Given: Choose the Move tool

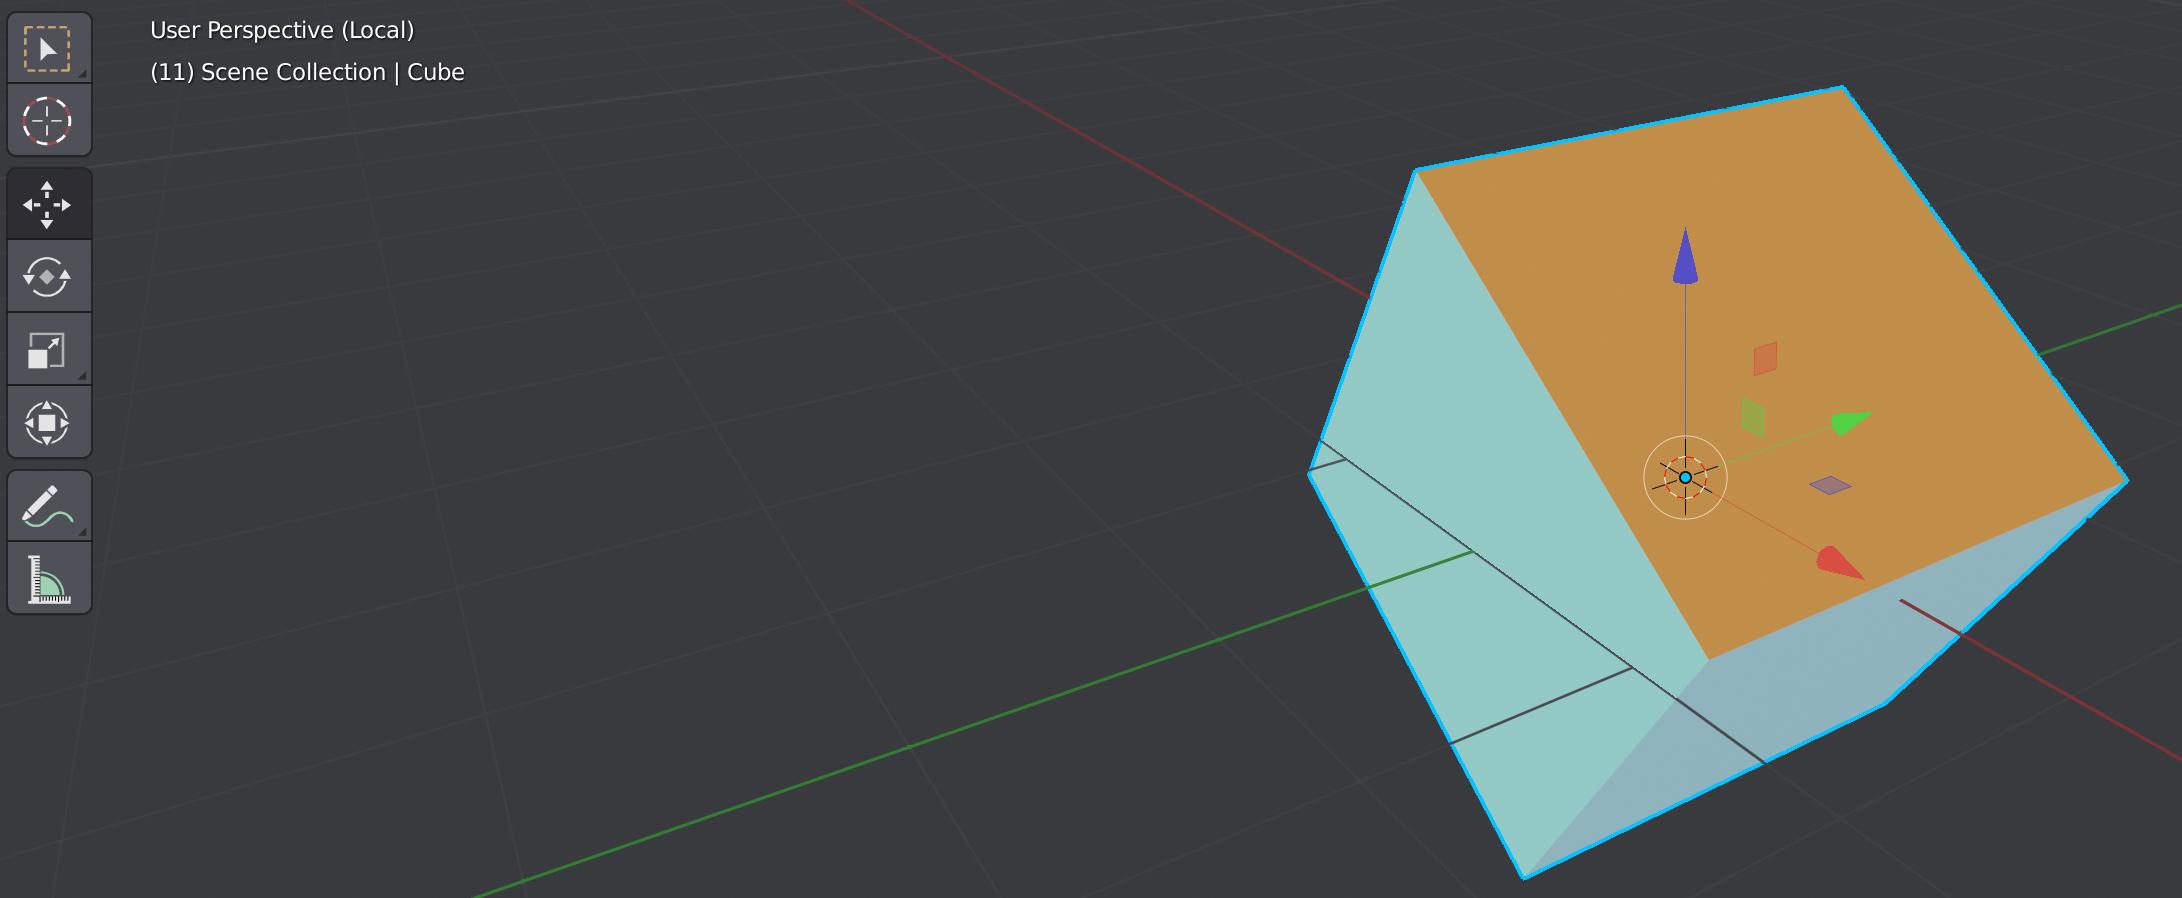Looking at the screenshot, I should [48, 205].
